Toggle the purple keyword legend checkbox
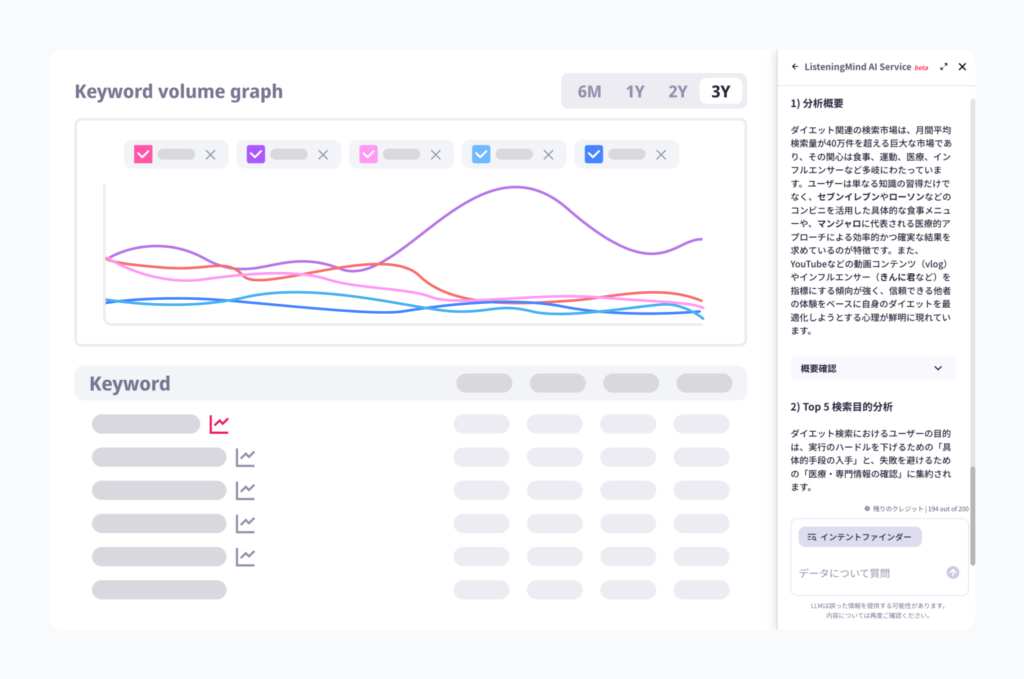Image resolution: width=1024 pixels, height=679 pixels. (x=255, y=154)
